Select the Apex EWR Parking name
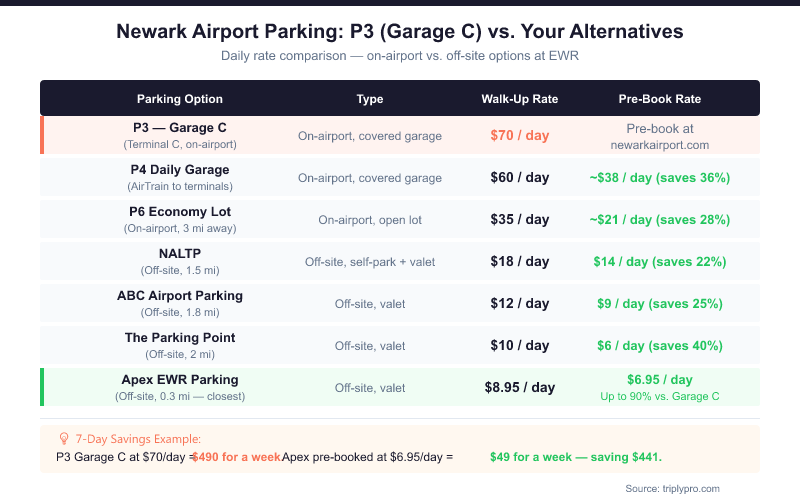This screenshot has width=800, height=500. pos(180,380)
